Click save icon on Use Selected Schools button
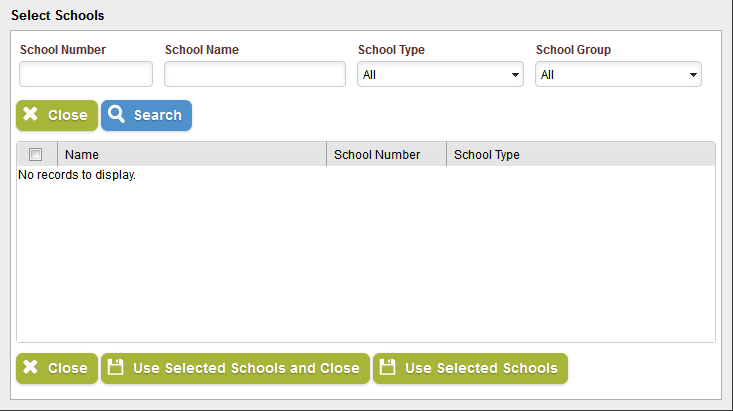The width and height of the screenshot is (733, 411). [388, 368]
